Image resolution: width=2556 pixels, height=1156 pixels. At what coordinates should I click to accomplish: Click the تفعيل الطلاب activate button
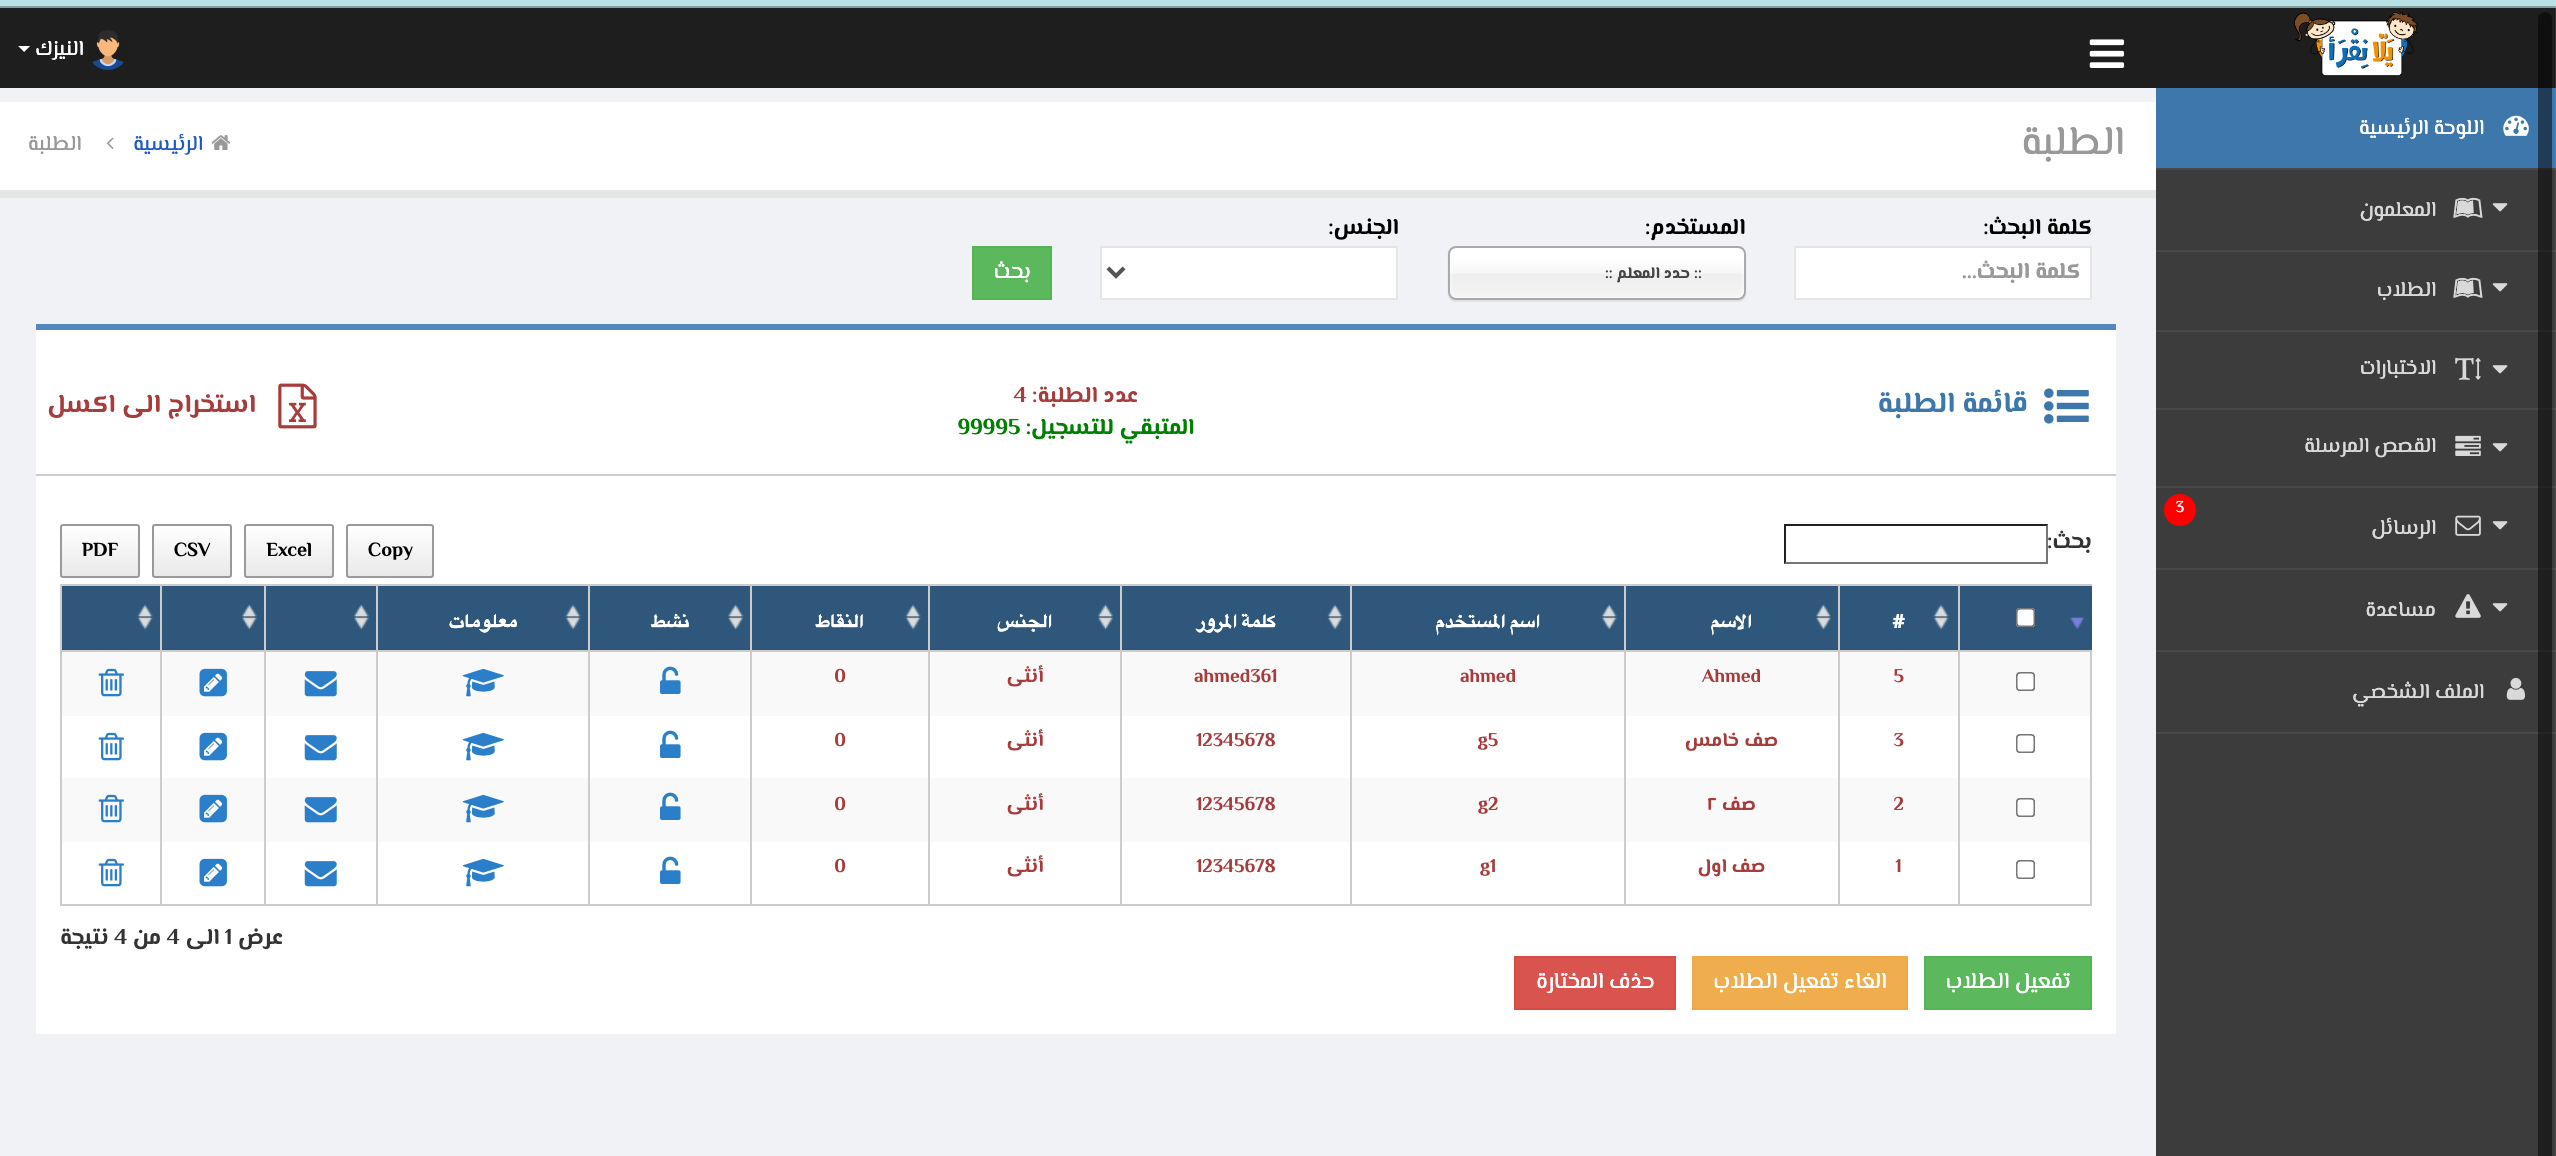[2008, 982]
